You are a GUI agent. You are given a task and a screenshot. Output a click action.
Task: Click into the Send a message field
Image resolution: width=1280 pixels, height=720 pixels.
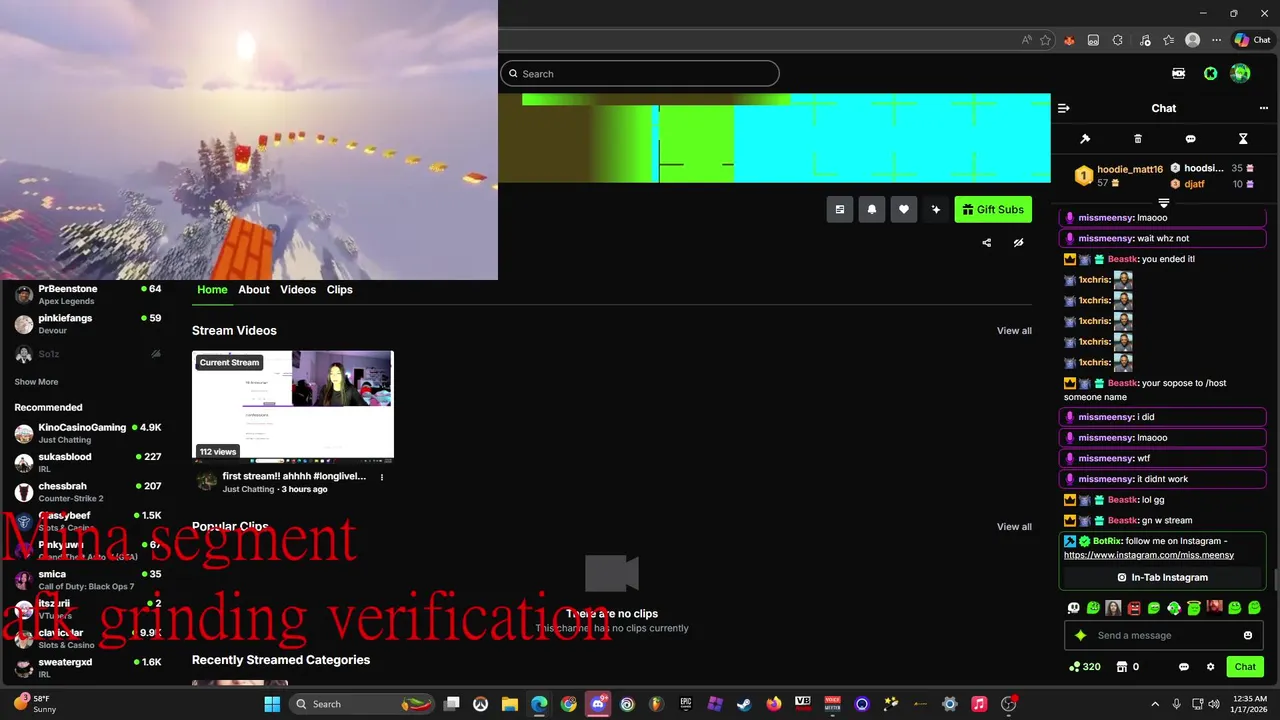point(1163,635)
